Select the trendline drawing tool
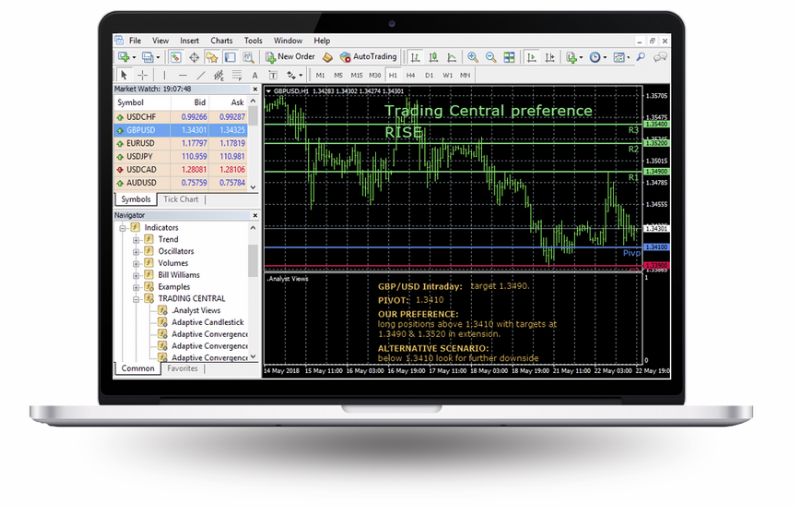Screen dimensions: 794x508 click(201, 75)
